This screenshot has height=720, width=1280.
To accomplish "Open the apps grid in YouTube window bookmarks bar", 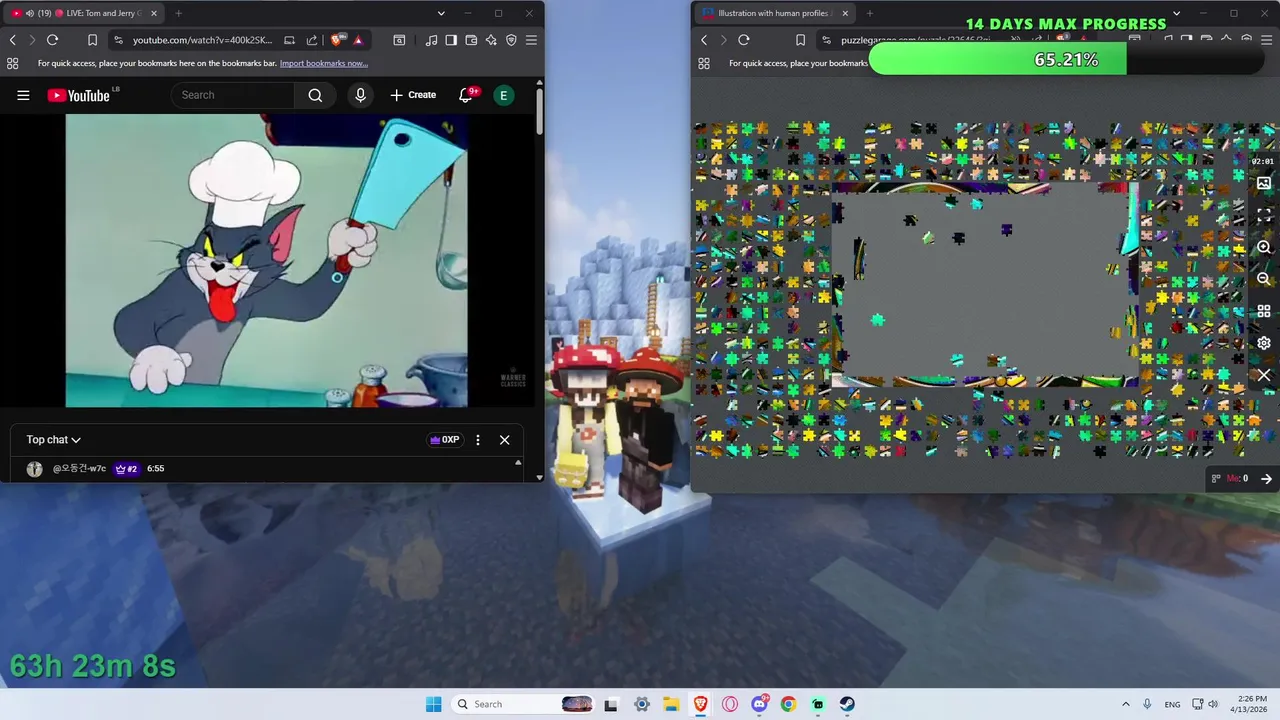I will 12,63.
